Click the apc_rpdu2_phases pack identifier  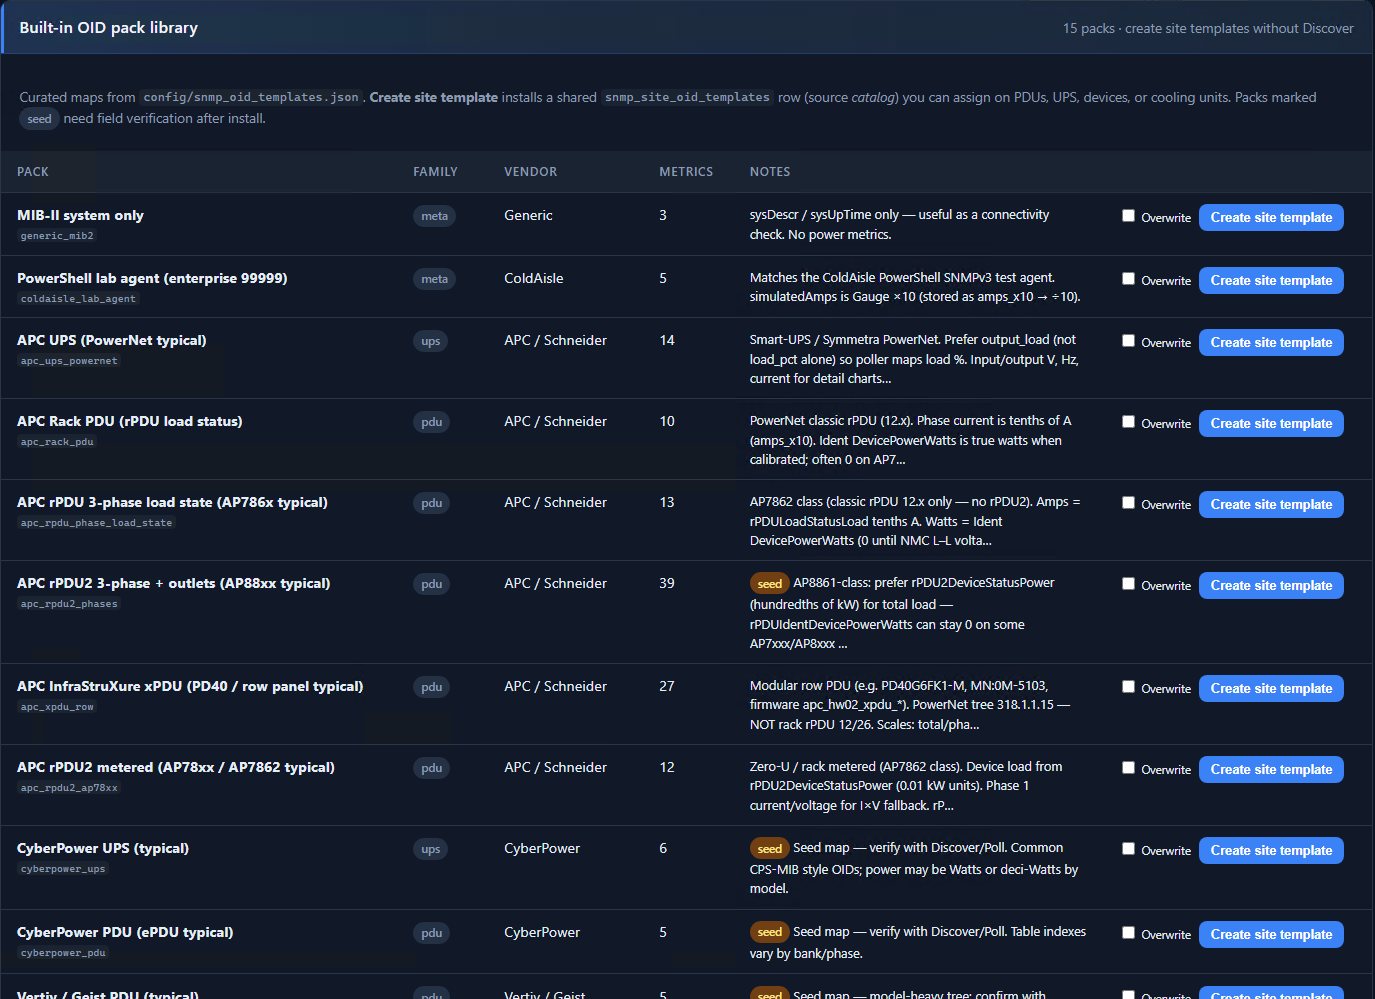tap(69, 604)
